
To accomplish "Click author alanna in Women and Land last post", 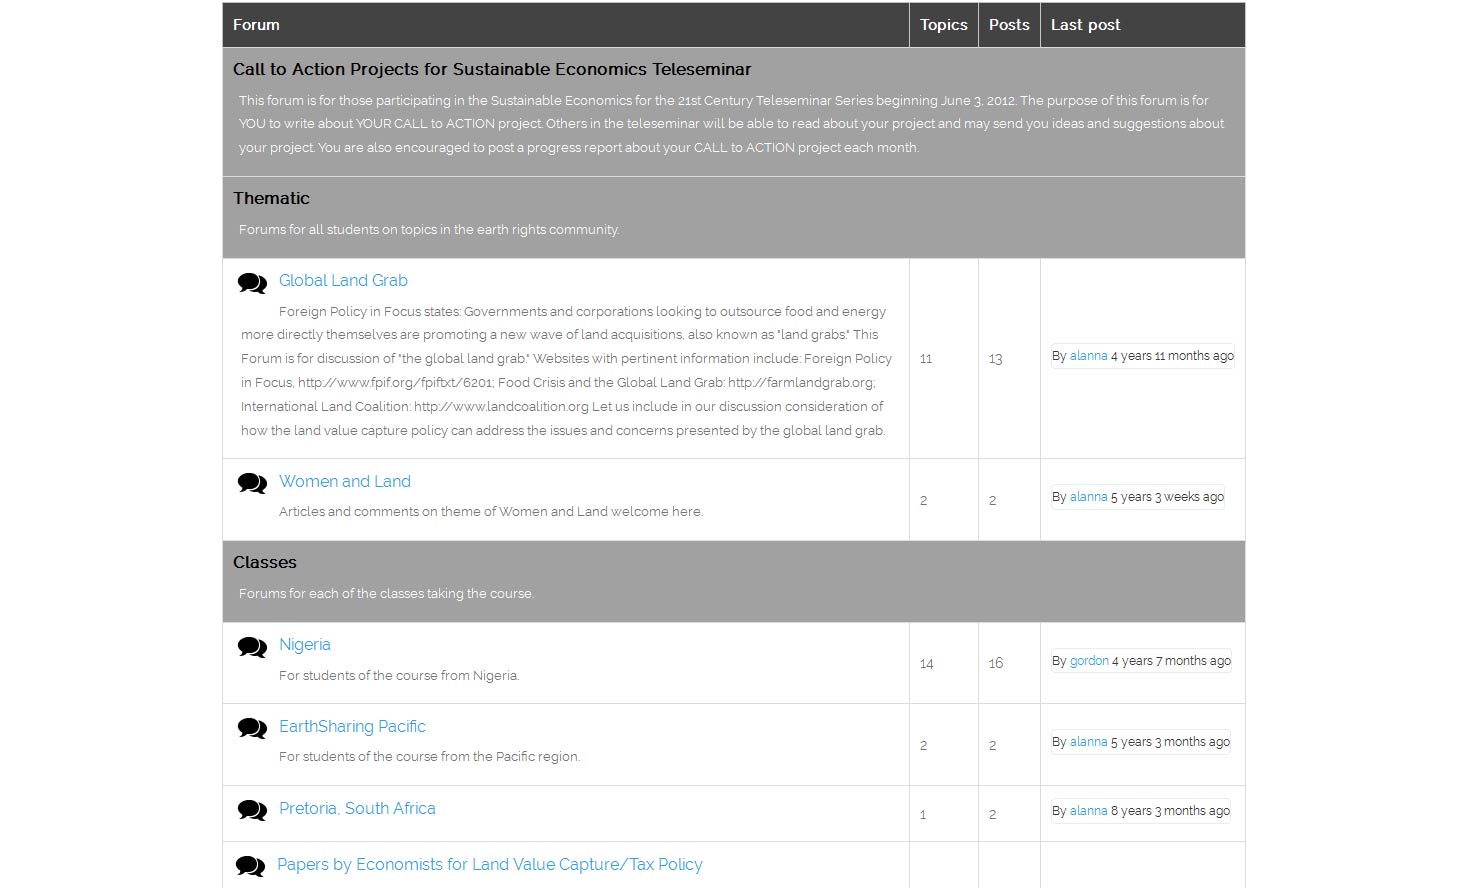I will pos(1088,497).
